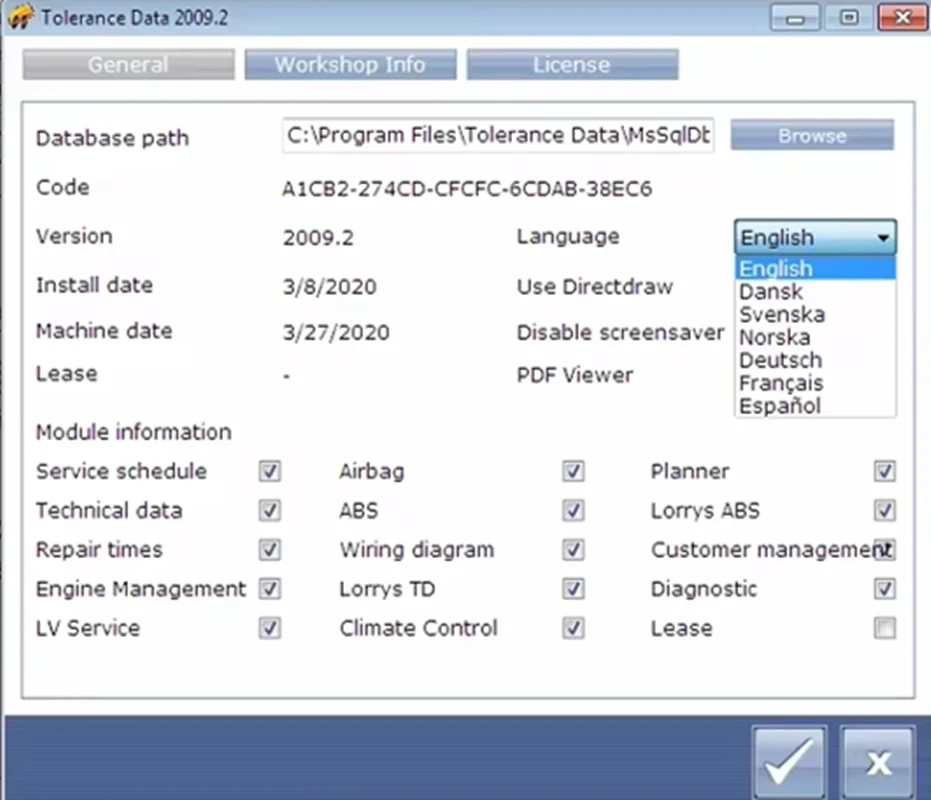Switch to the General tab
The width and height of the screenshot is (931, 800).
tap(128, 64)
